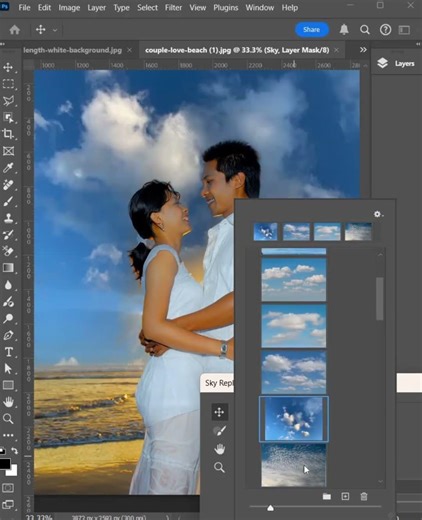Click the Share button
The height and width of the screenshot is (520, 422).
pyautogui.click(x=312, y=30)
